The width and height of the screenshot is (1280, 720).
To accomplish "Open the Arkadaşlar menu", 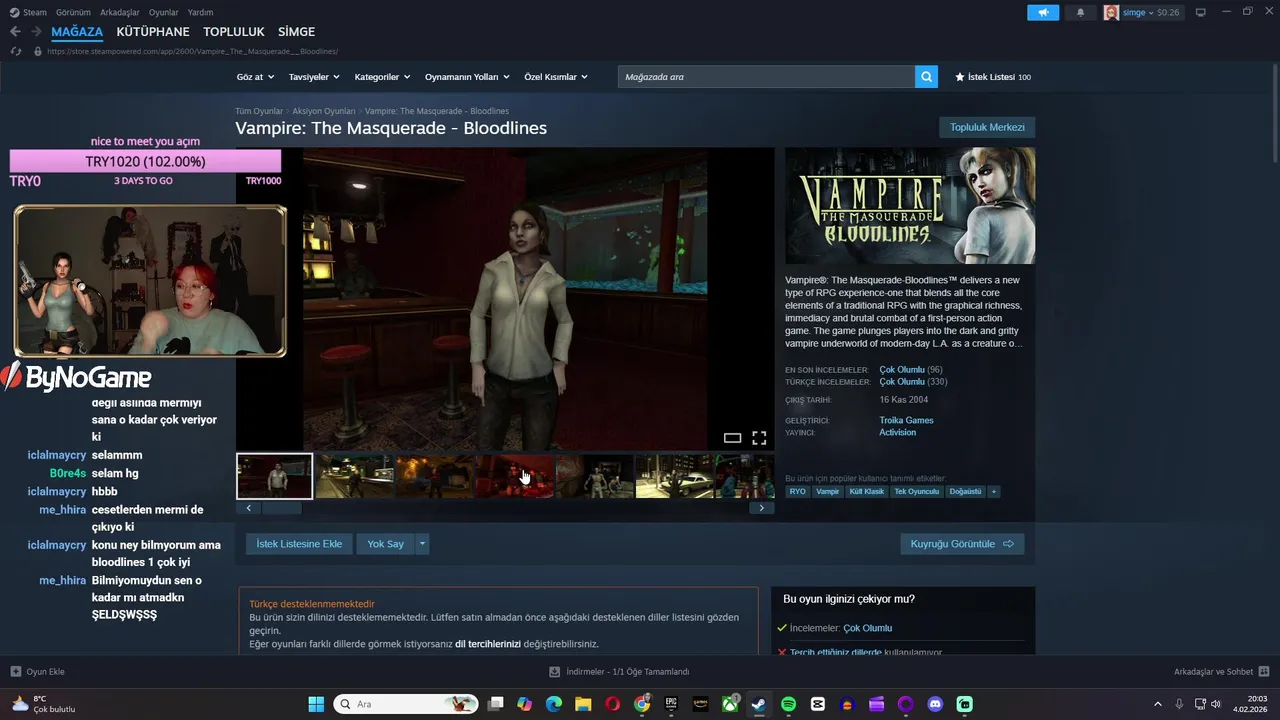I will pyautogui.click(x=120, y=12).
